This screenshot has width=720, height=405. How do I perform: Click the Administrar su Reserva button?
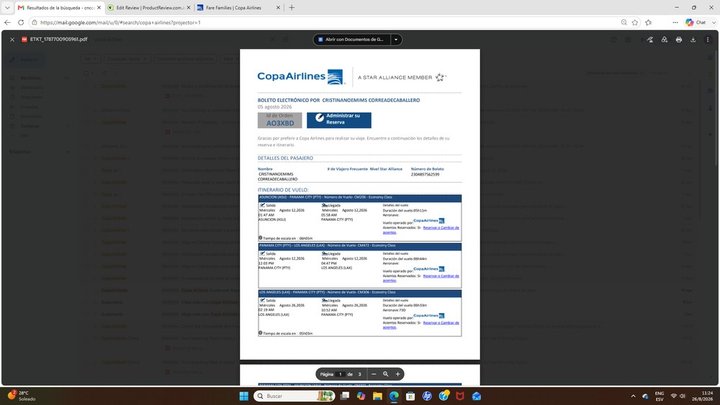[x=339, y=120]
